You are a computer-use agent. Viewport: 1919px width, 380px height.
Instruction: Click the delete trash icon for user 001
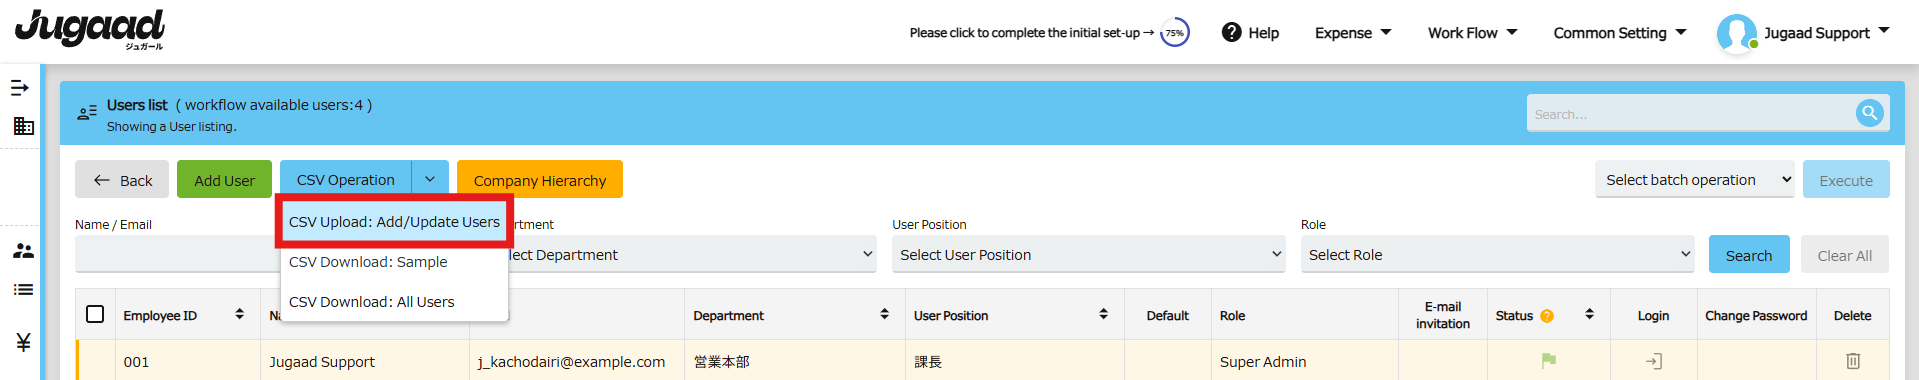pos(1853,361)
